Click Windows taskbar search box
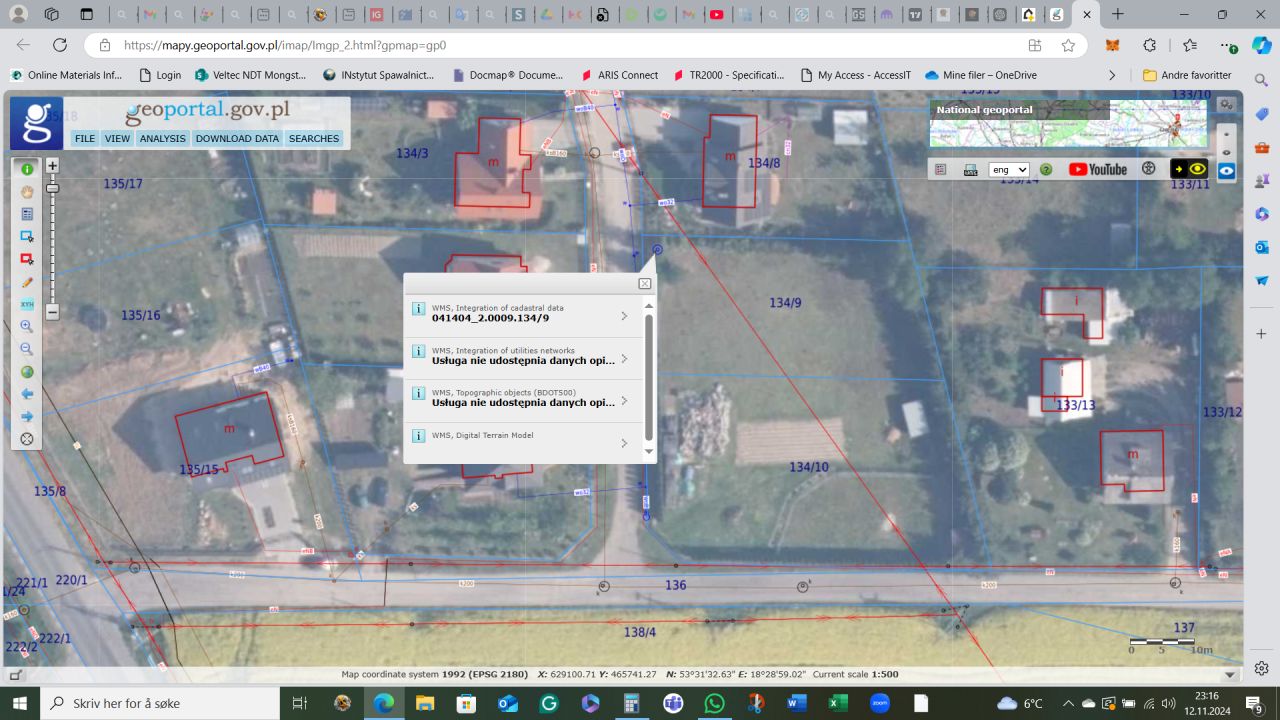This screenshot has width=1280, height=720. tap(162, 704)
